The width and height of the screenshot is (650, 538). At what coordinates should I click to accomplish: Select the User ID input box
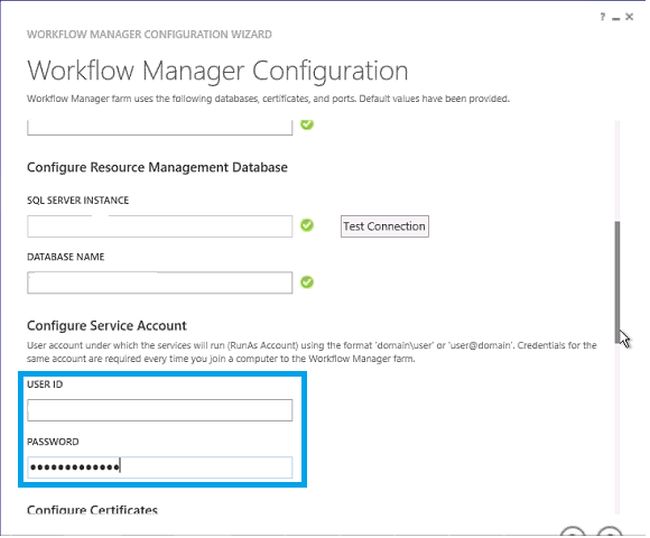[160, 410]
